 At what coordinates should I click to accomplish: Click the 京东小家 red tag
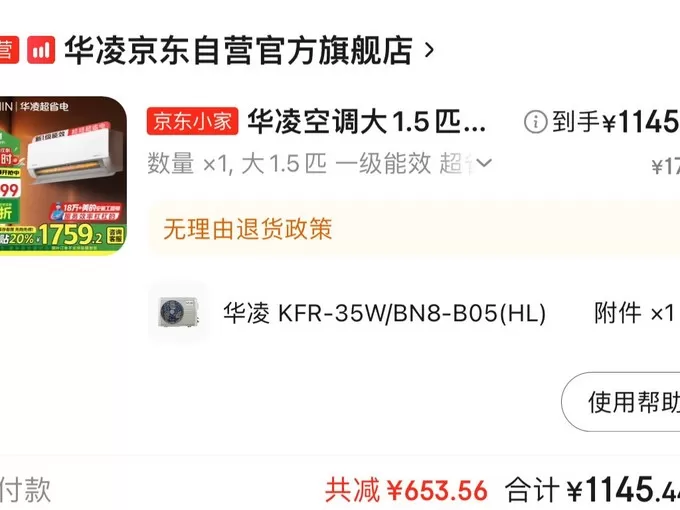[193, 121]
